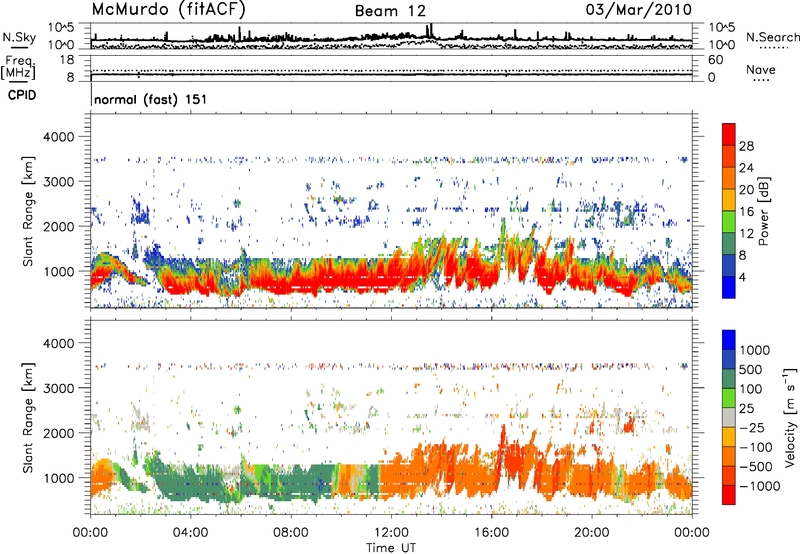Click the "-25" label on the Velocity colorbar

pos(752,428)
